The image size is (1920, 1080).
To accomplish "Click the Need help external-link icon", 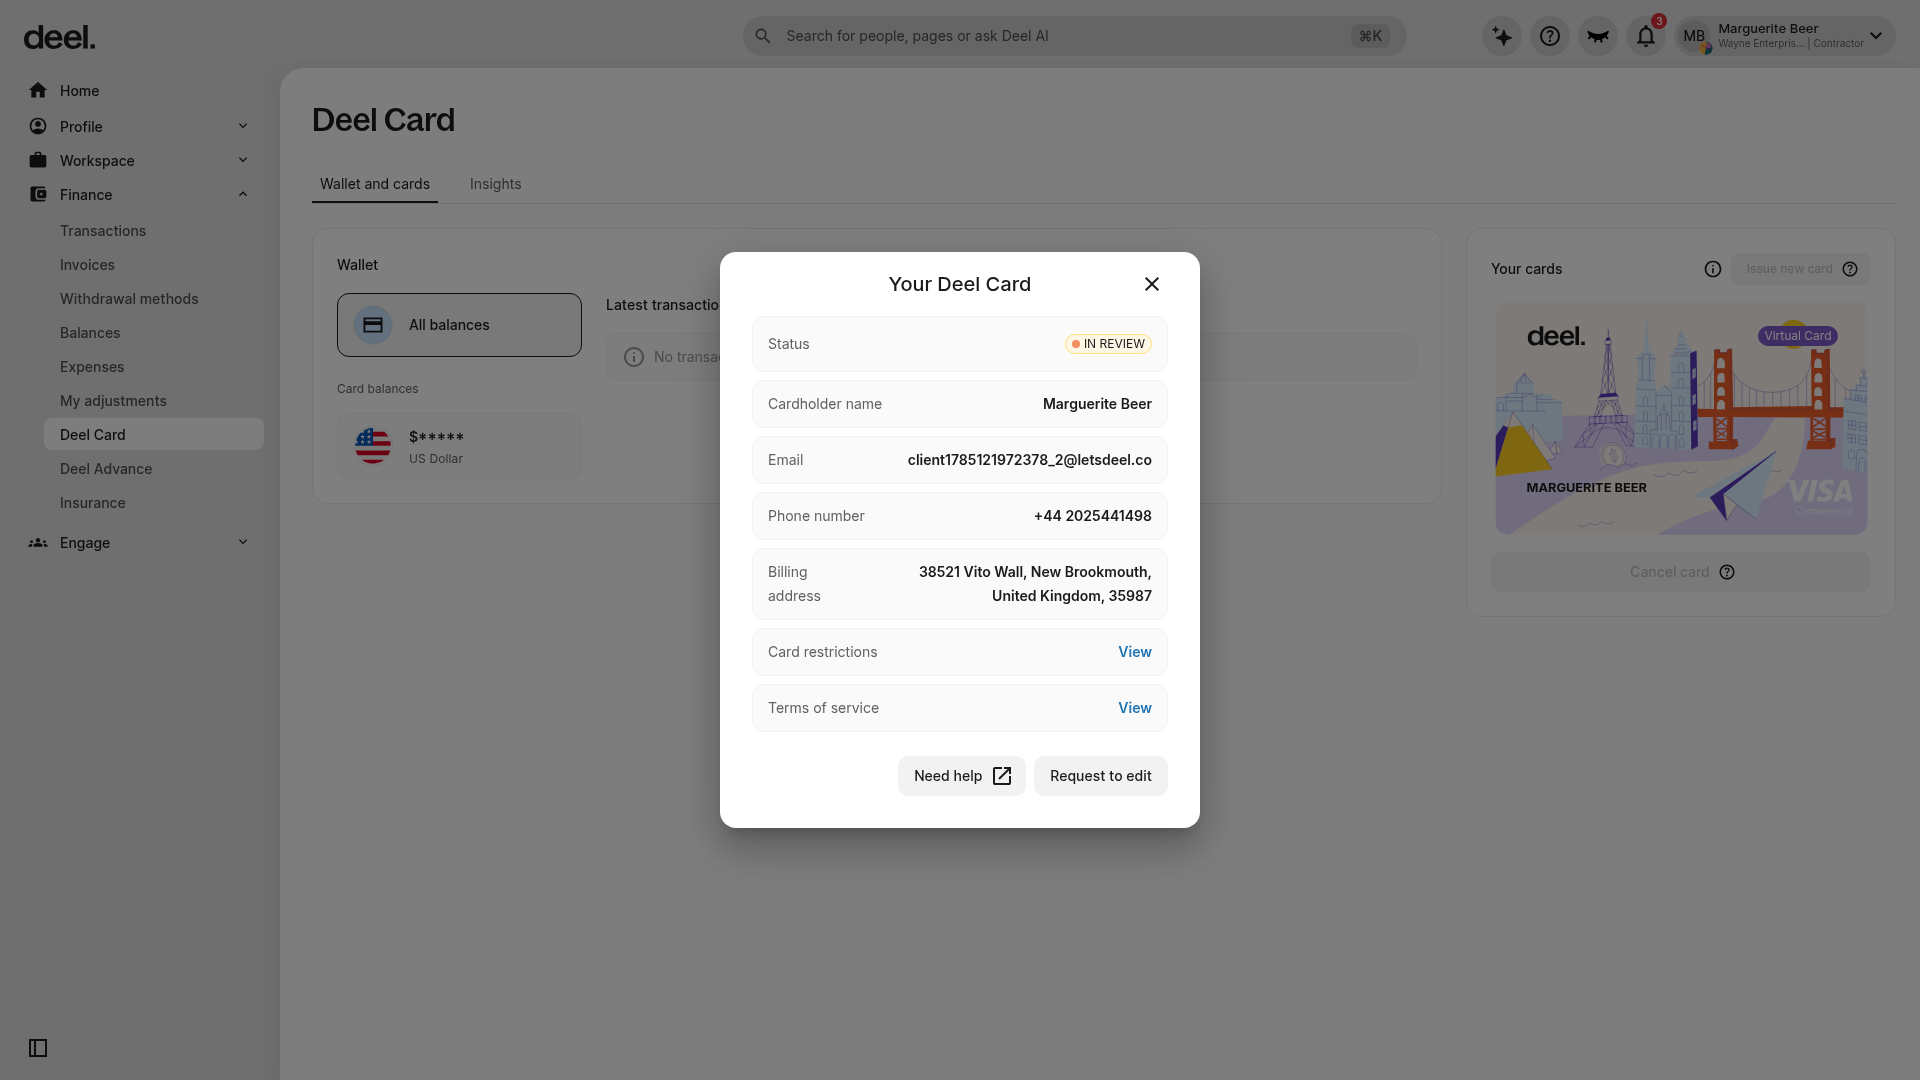I will [x=1002, y=776].
